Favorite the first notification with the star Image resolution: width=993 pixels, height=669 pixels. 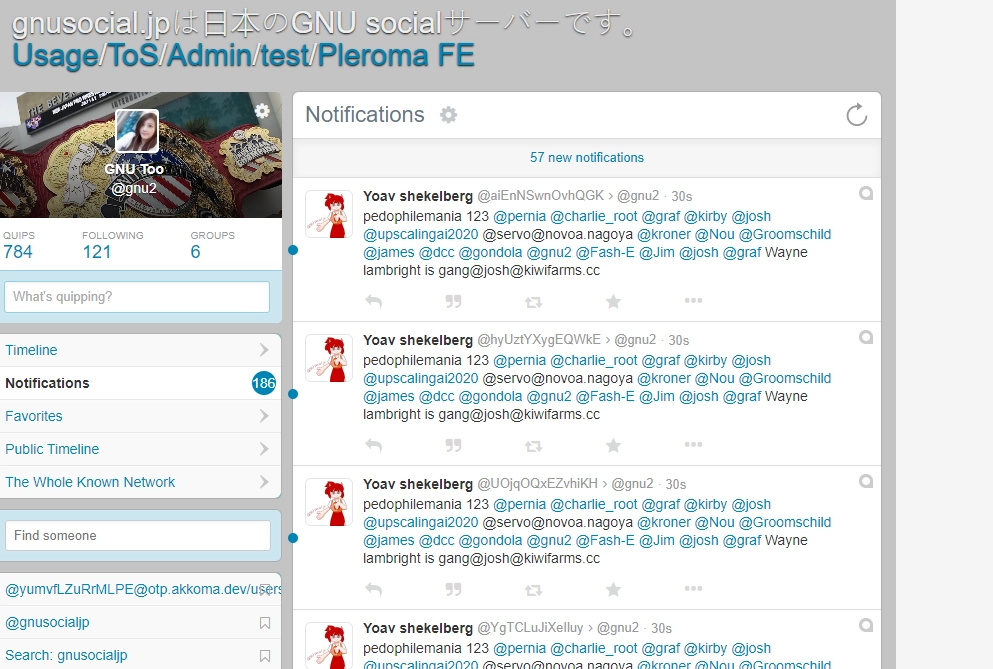coord(613,301)
